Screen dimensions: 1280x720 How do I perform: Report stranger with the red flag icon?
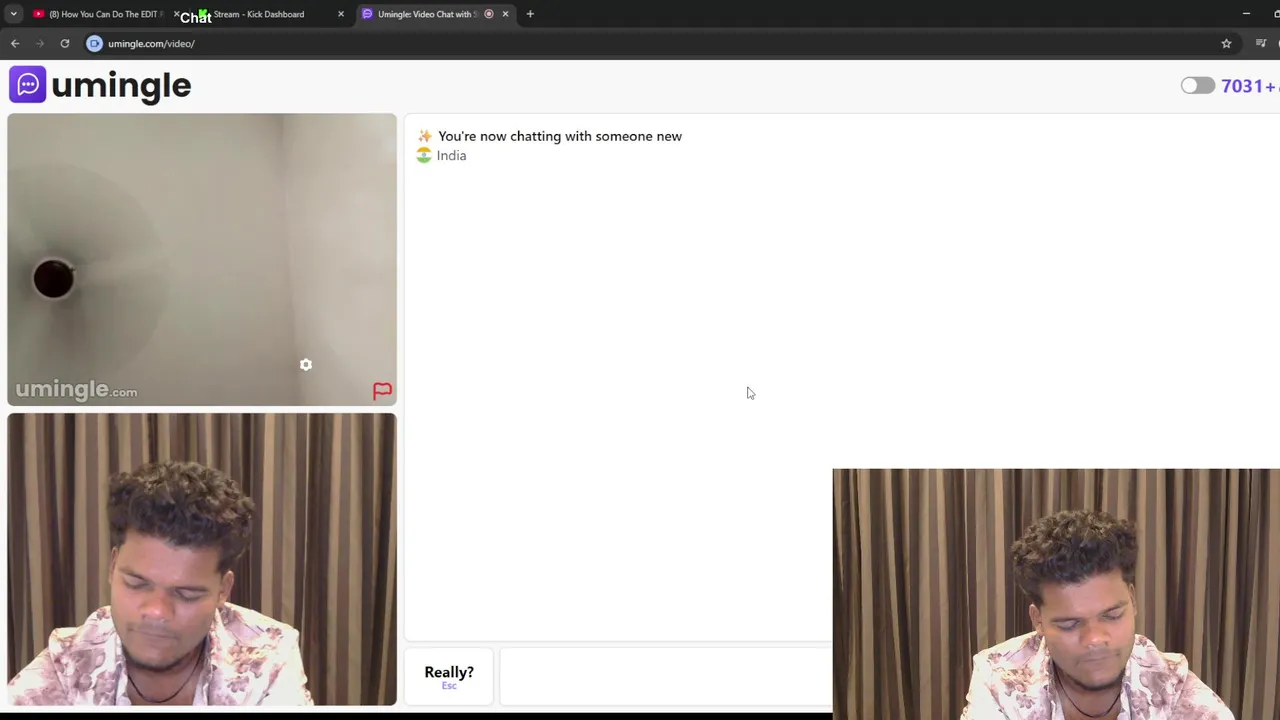(x=382, y=391)
